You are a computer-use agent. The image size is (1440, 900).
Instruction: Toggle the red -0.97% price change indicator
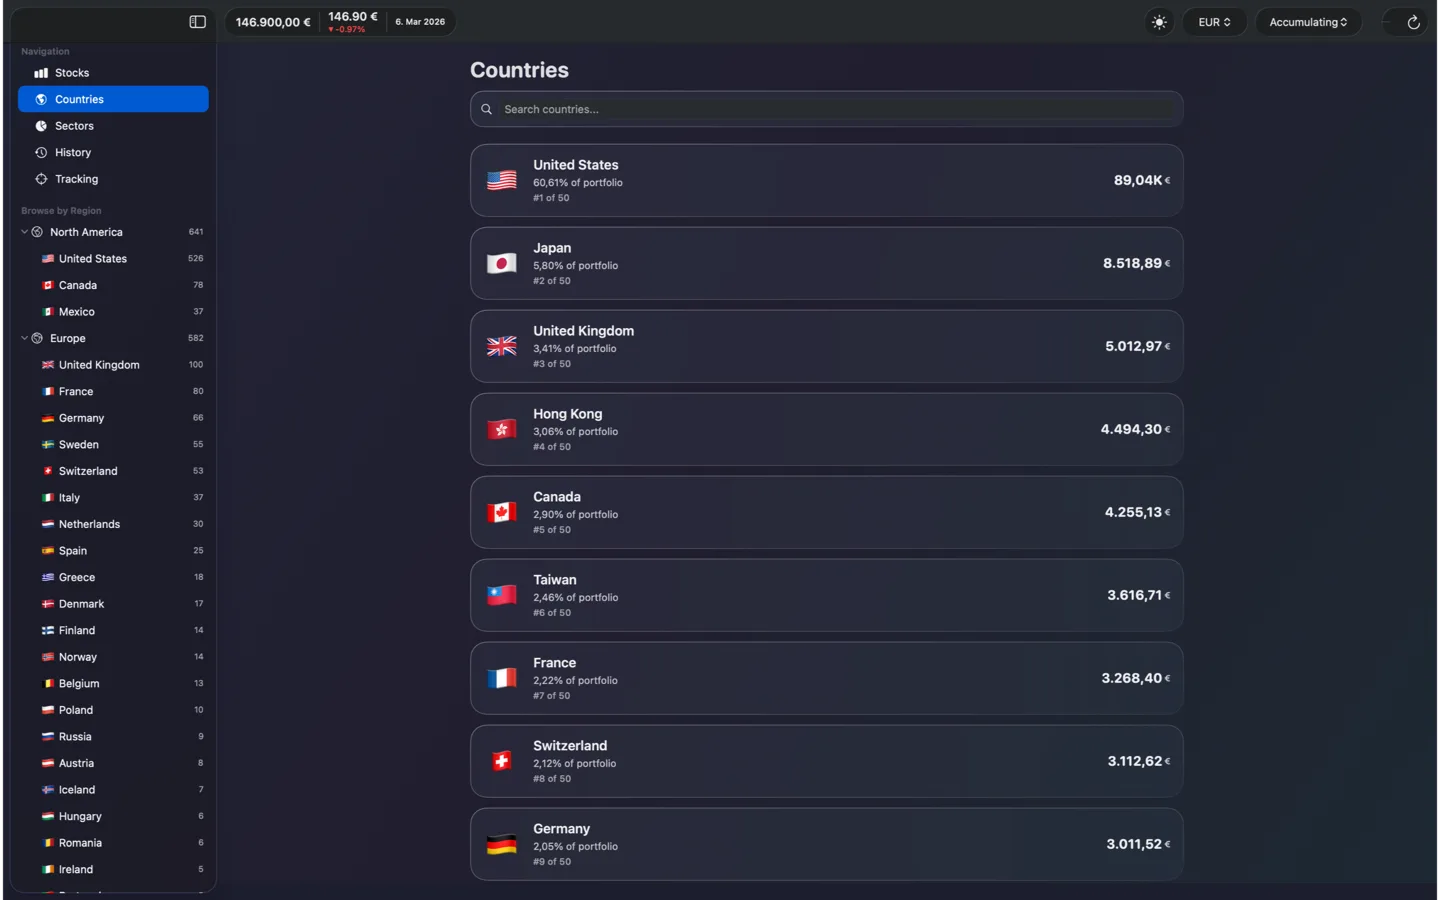click(347, 29)
